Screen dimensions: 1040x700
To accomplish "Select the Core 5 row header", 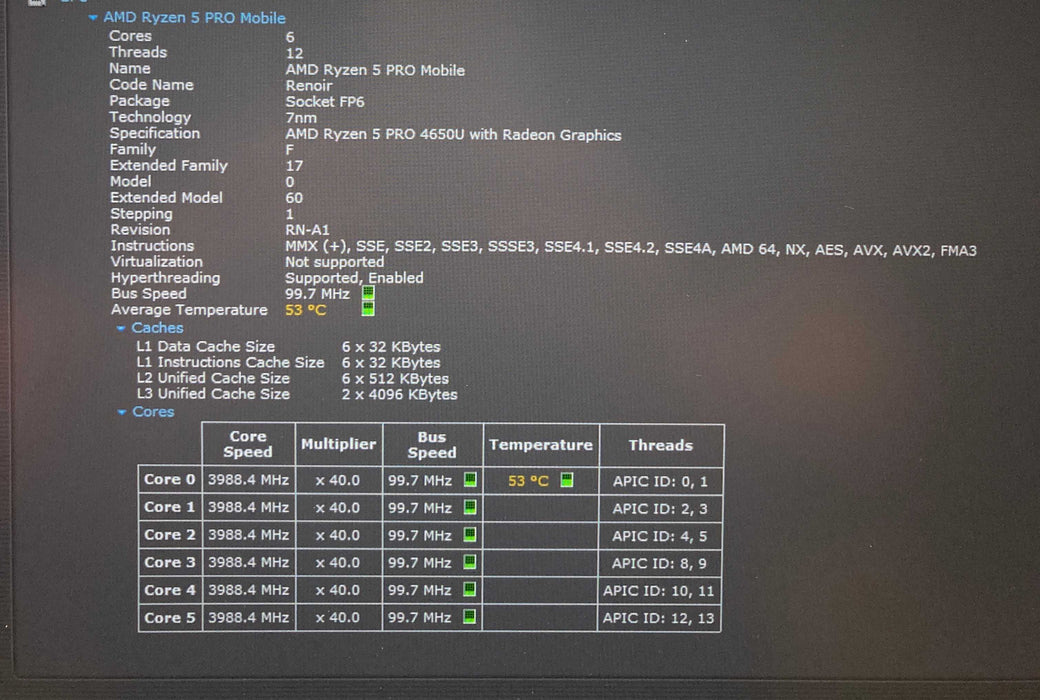I will [x=170, y=618].
